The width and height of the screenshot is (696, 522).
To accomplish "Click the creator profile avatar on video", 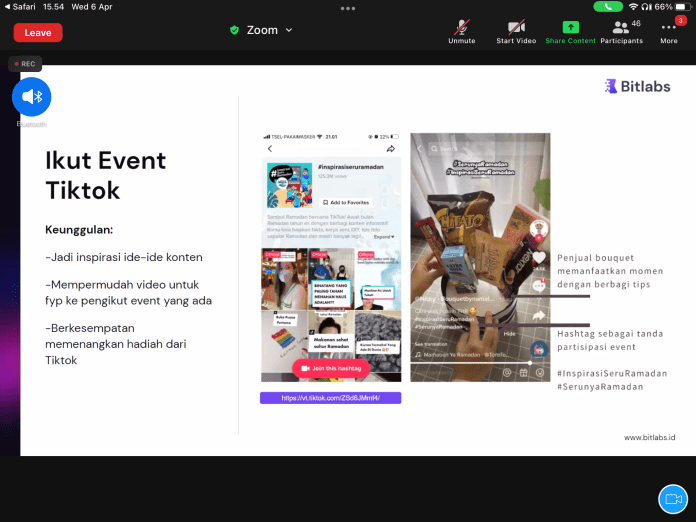I will pos(539,229).
